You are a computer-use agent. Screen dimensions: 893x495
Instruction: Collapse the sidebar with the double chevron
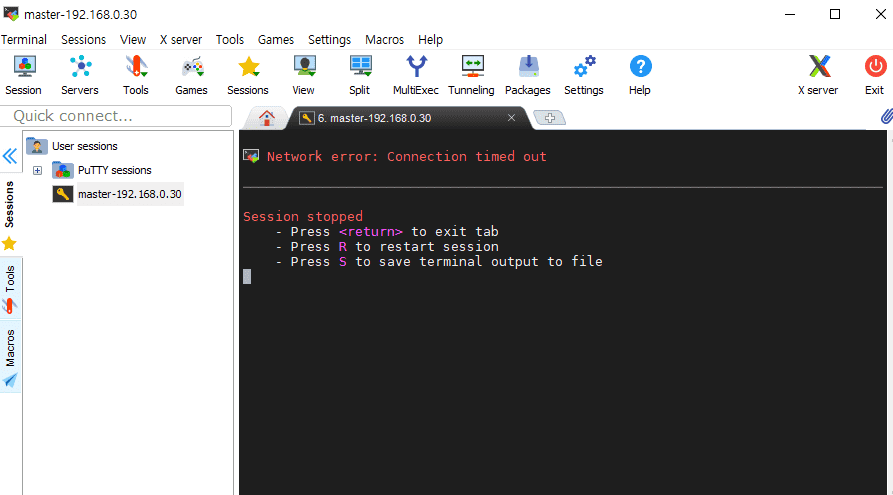(x=10, y=156)
